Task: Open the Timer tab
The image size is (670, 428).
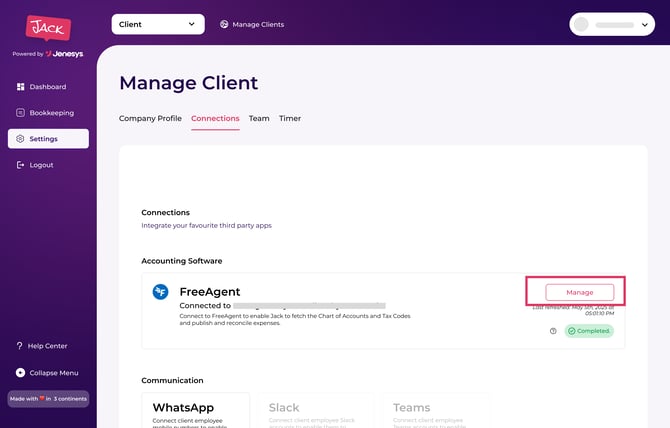Action: pyautogui.click(x=290, y=118)
